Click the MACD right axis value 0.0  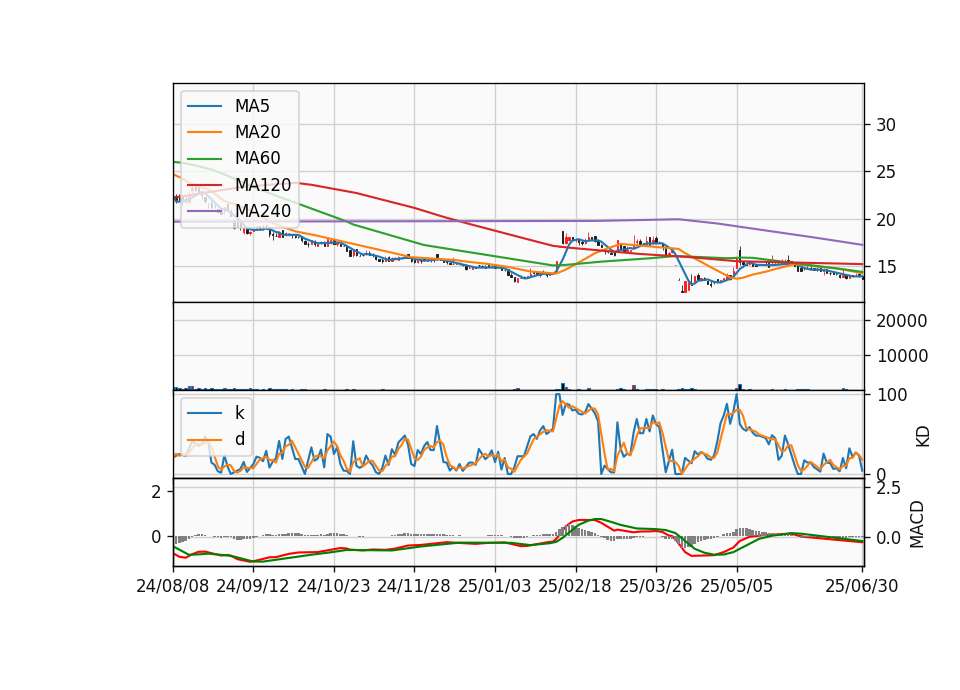pos(888,538)
